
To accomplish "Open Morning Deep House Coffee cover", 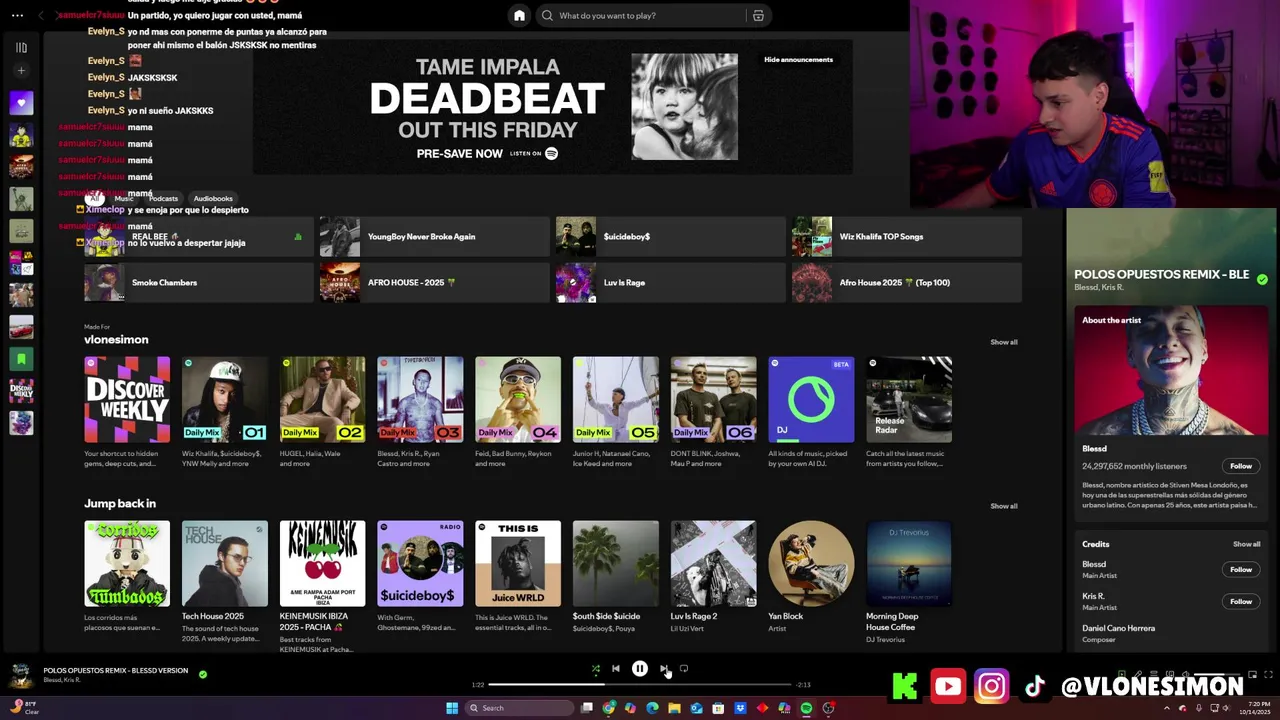I will click(909, 563).
